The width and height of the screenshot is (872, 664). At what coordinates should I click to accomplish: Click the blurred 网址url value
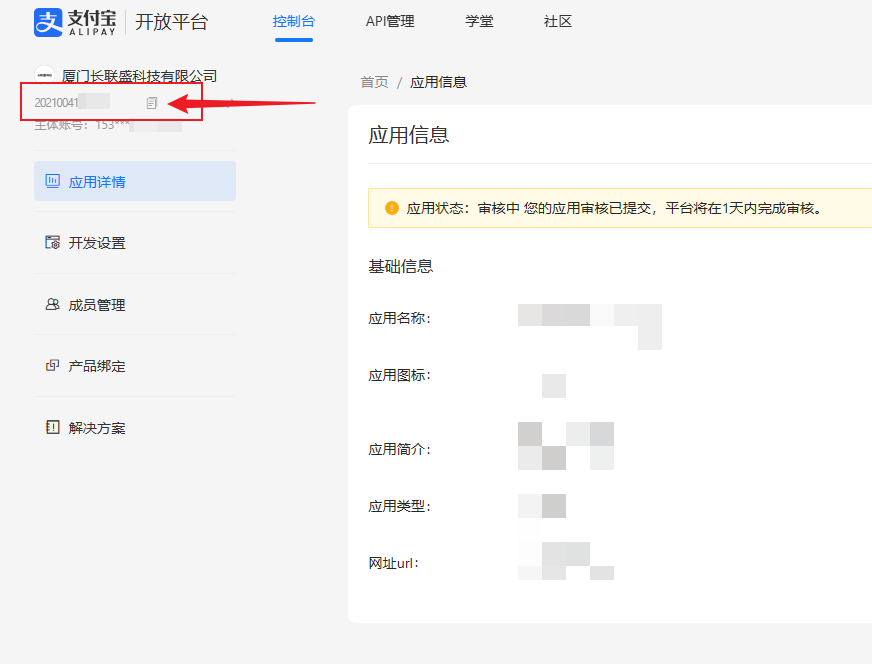565,561
